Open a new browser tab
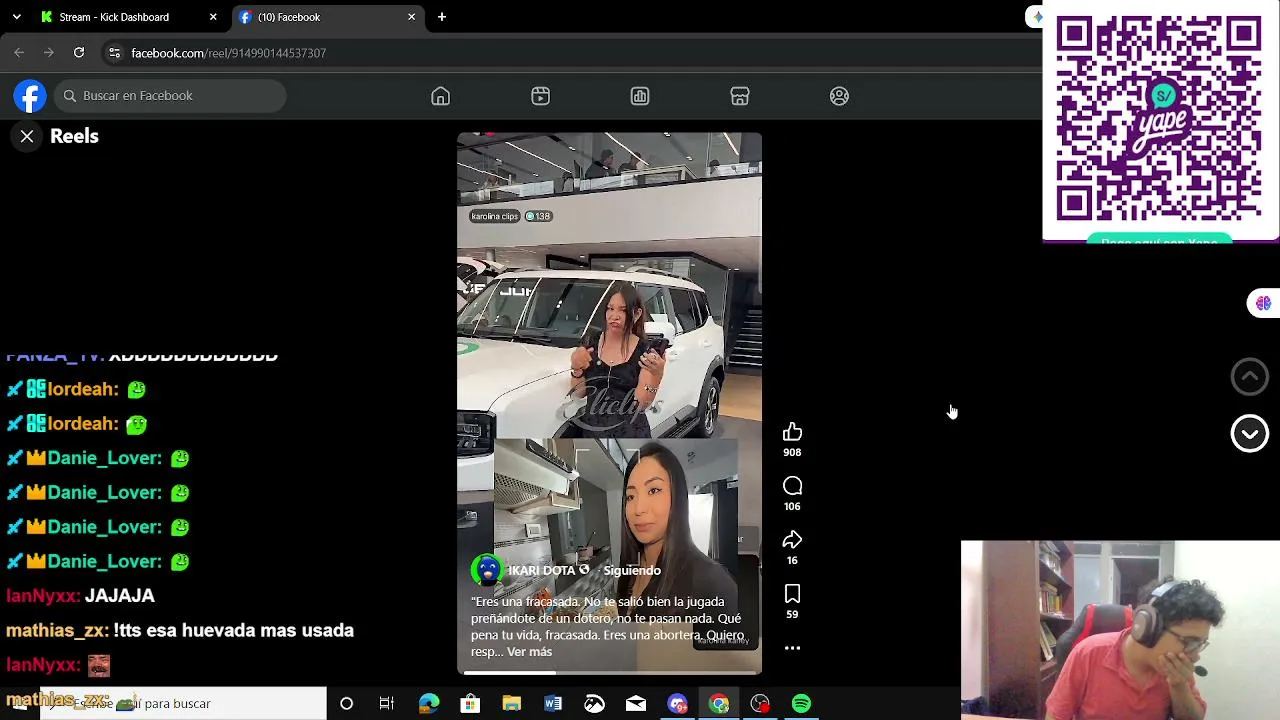1280x720 pixels. tap(442, 17)
